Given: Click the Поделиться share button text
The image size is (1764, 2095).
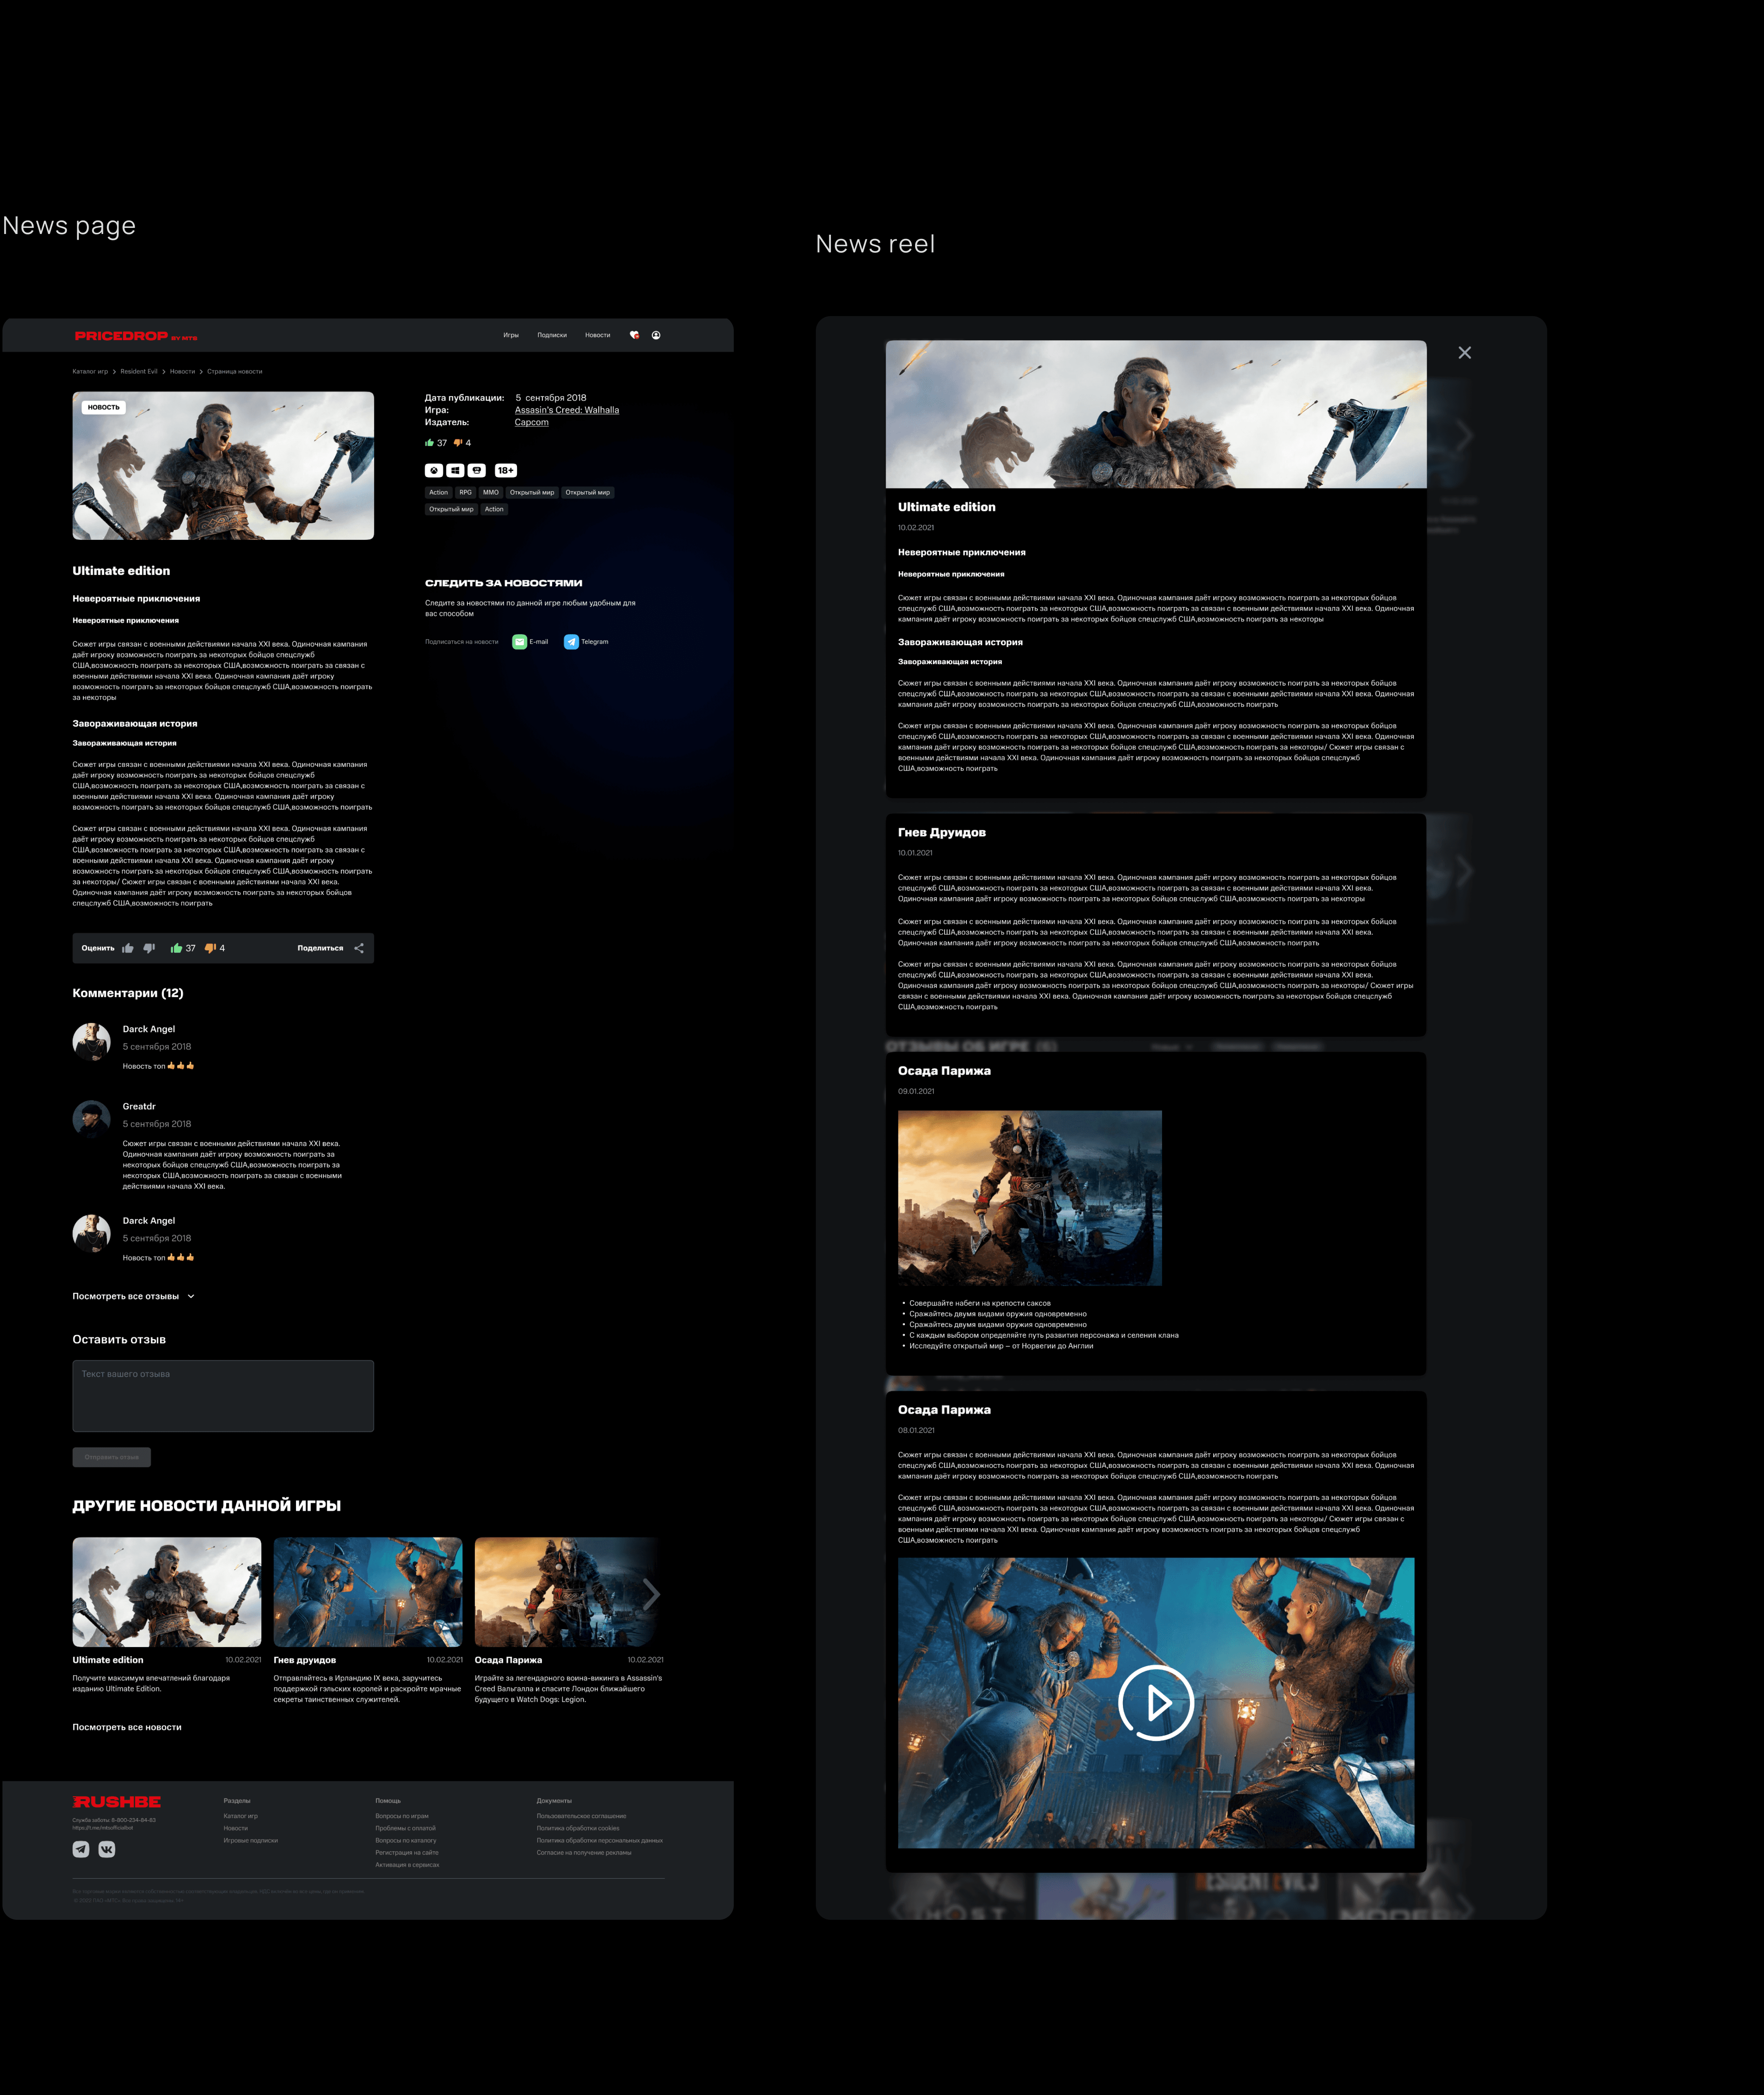Looking at the screenshot, I should 320,948.
